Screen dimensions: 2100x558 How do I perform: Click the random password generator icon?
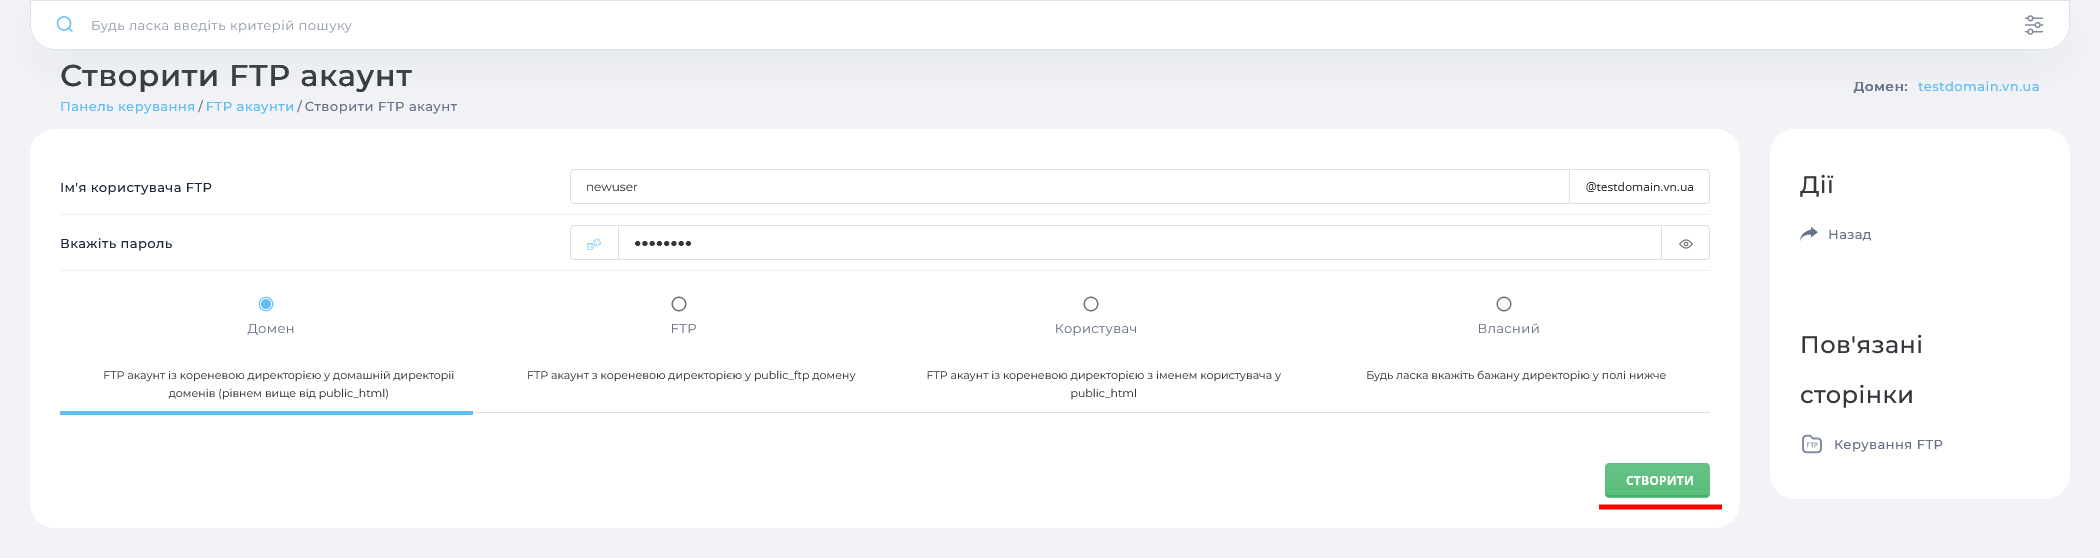pos(594,243)
